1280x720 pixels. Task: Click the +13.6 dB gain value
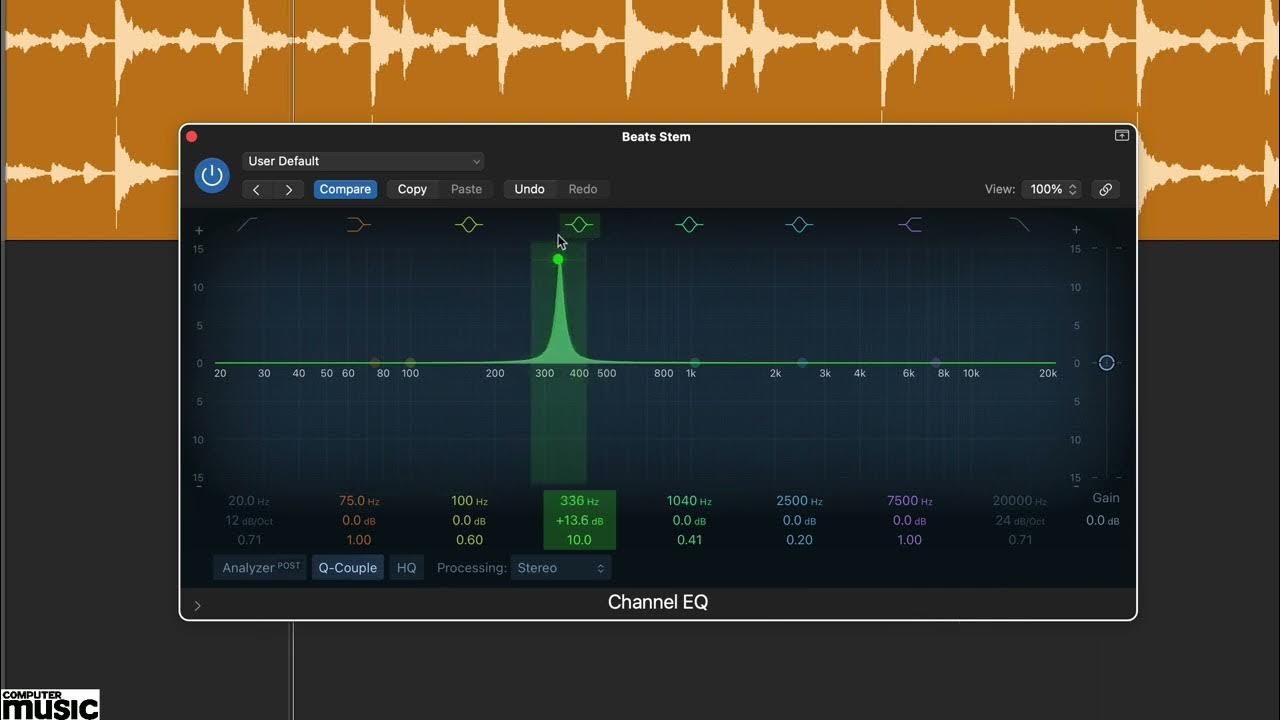(579, 520)
